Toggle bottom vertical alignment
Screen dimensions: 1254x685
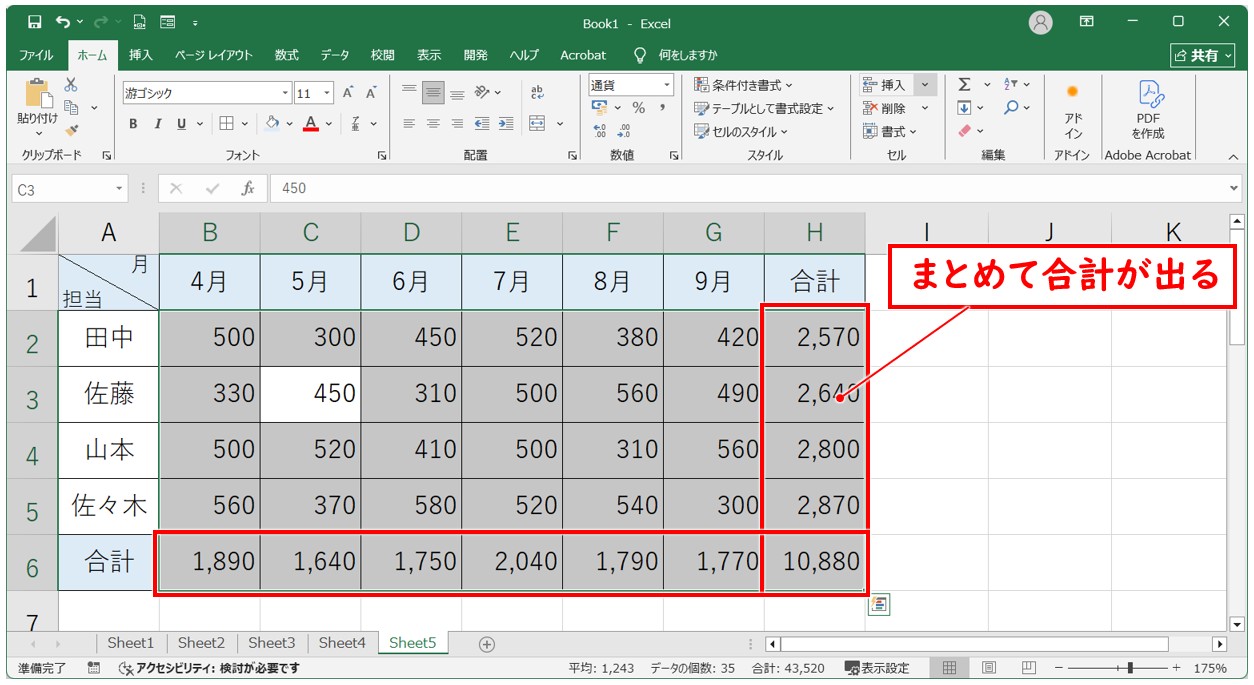tap(457, 93)
